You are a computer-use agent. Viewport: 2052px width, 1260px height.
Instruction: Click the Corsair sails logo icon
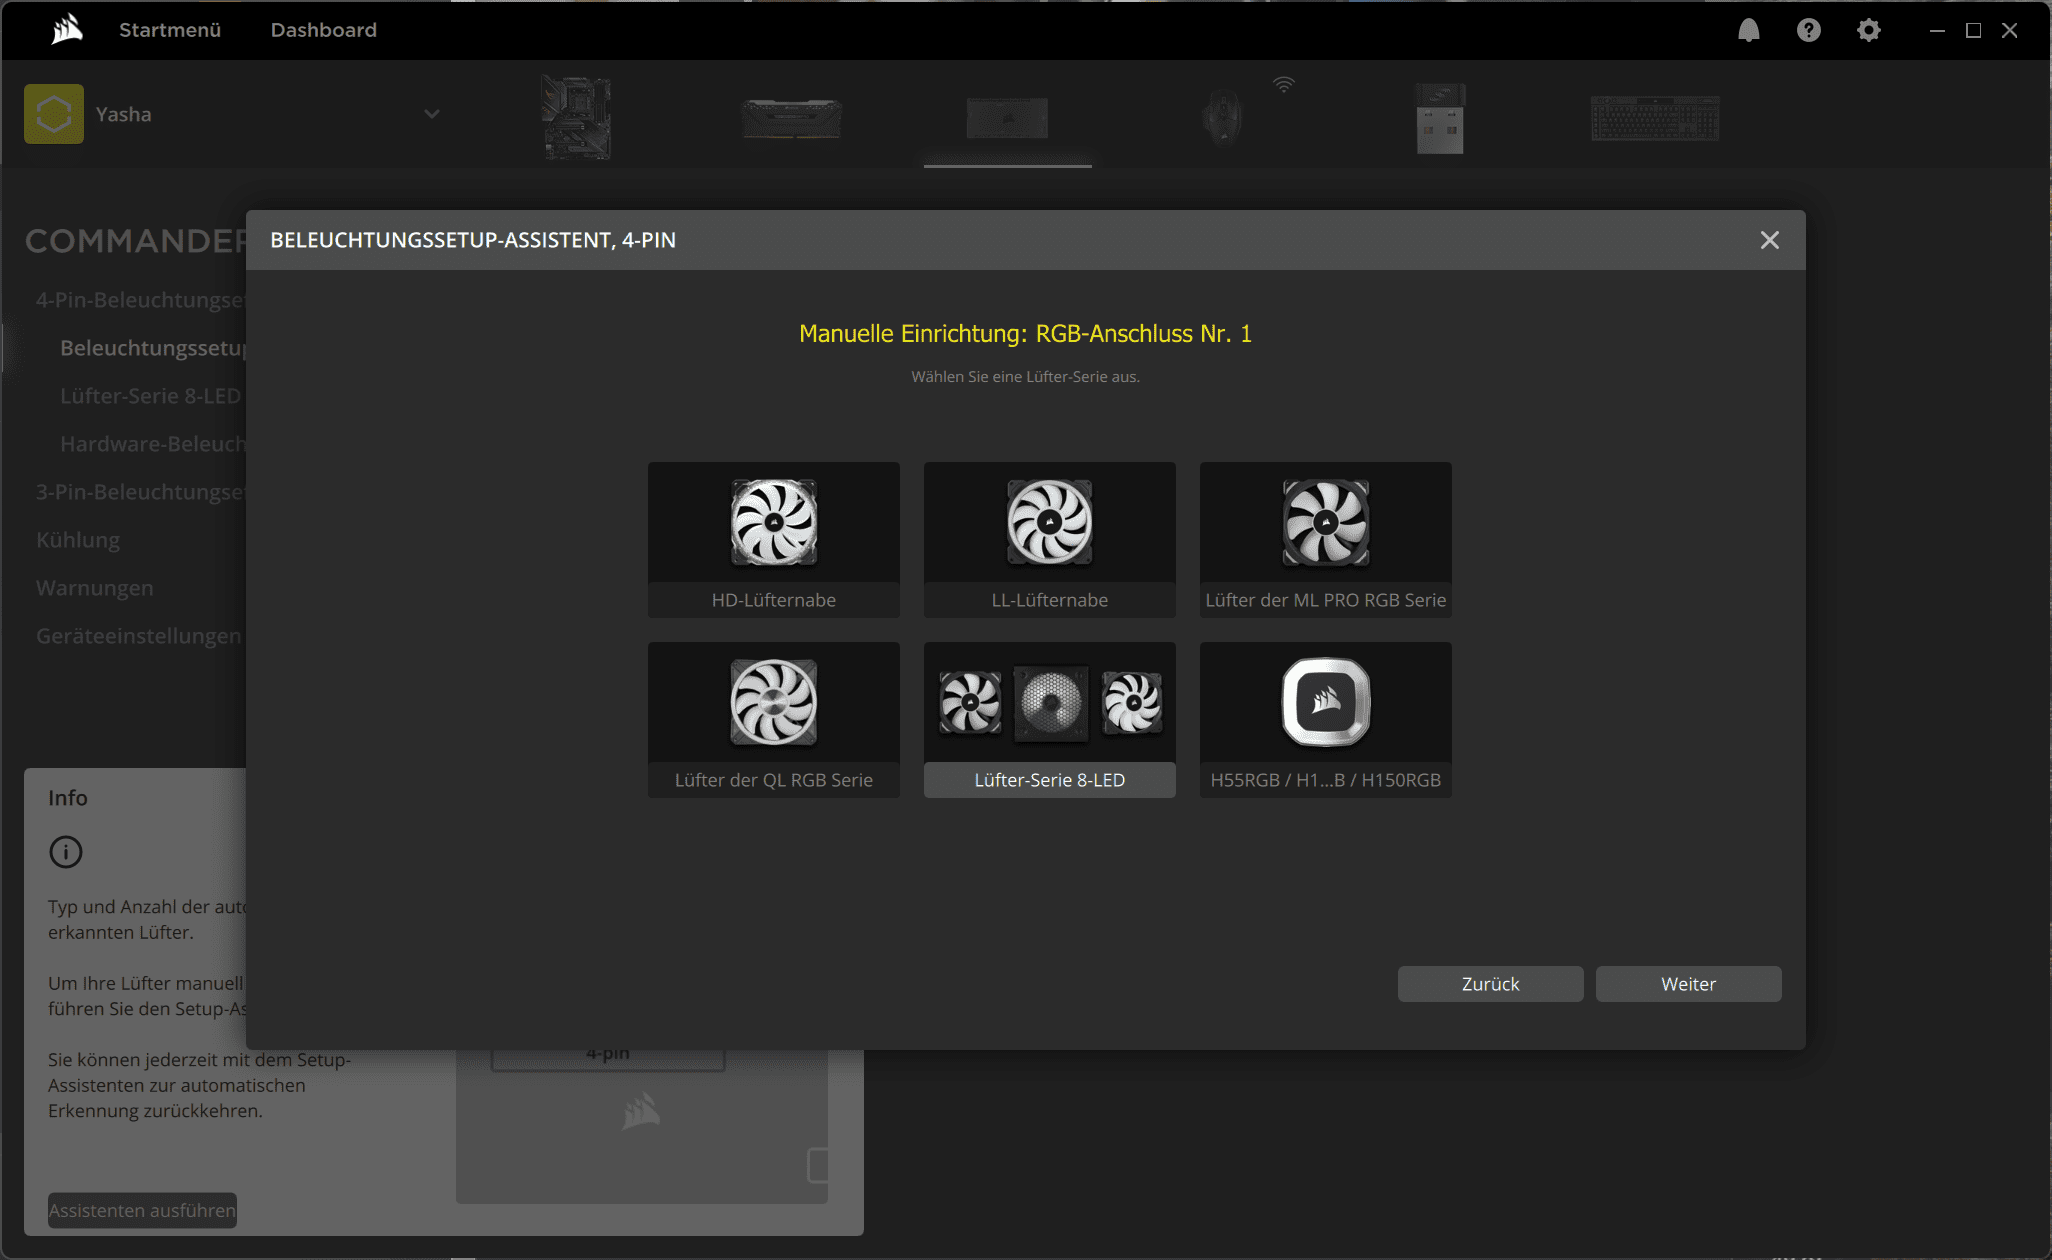(x=67, y=30)
